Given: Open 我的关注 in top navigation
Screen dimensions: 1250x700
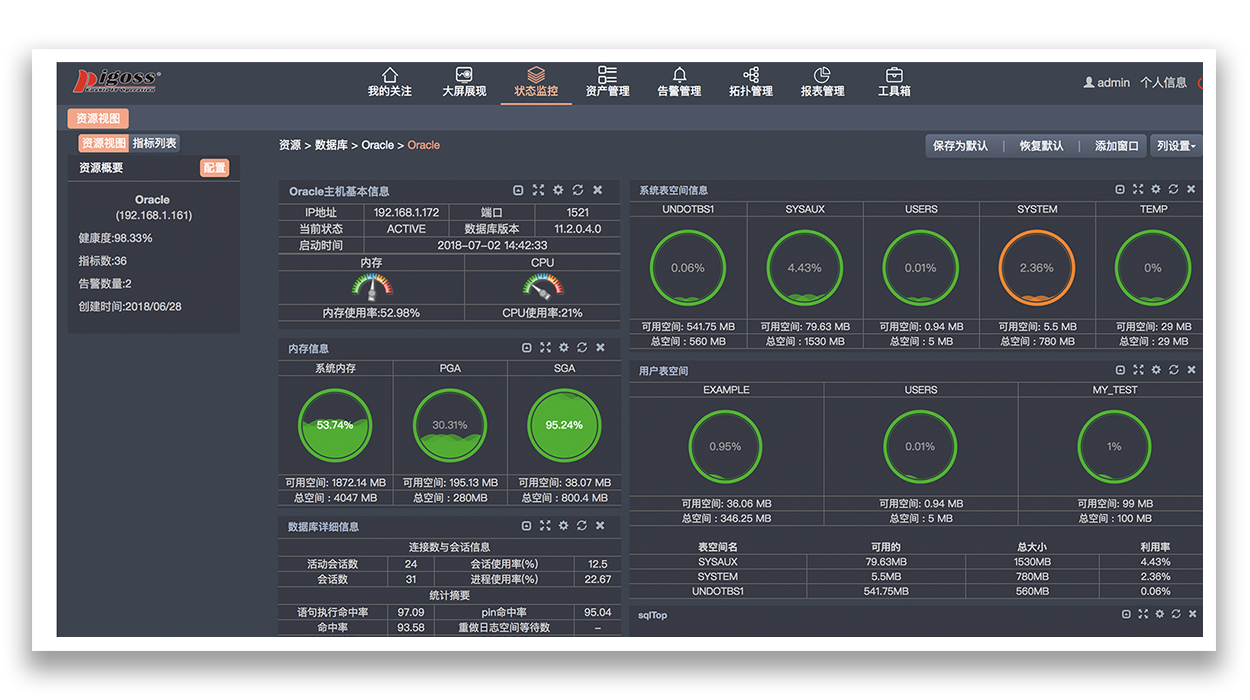Looking at the screenshot, I should click(x=389, y=82).
